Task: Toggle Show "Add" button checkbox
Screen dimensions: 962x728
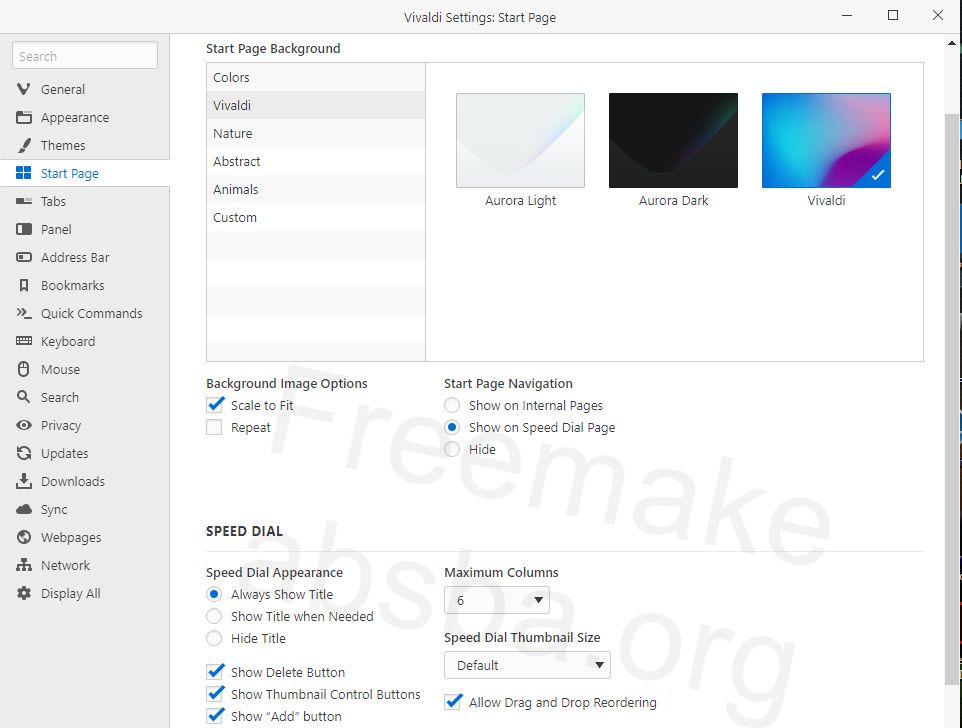Action: click(214, 716)
